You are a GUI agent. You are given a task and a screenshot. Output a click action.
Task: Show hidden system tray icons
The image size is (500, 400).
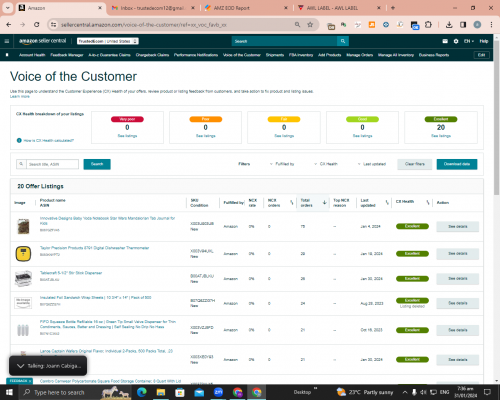(x=405, y=392)
